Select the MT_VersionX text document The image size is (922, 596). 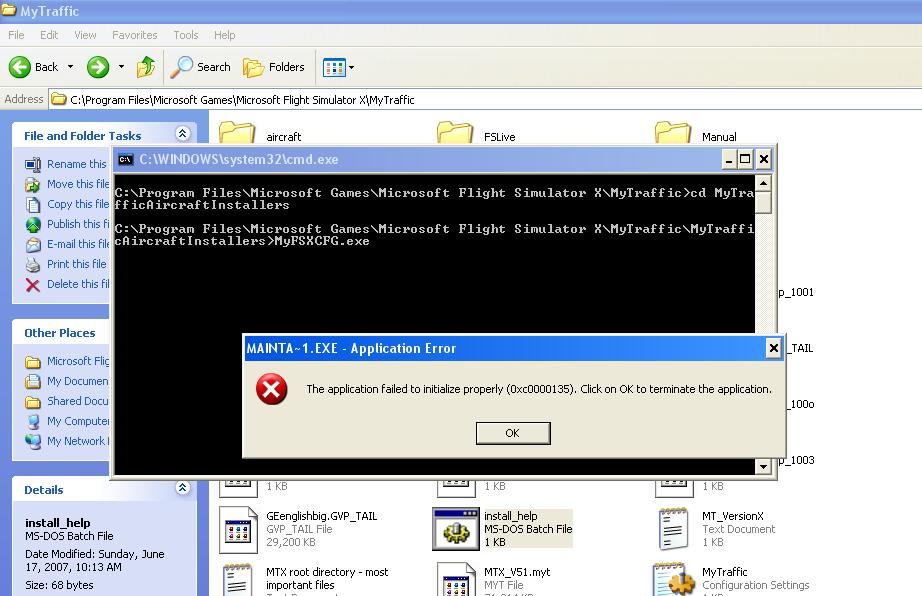point(716,529)
